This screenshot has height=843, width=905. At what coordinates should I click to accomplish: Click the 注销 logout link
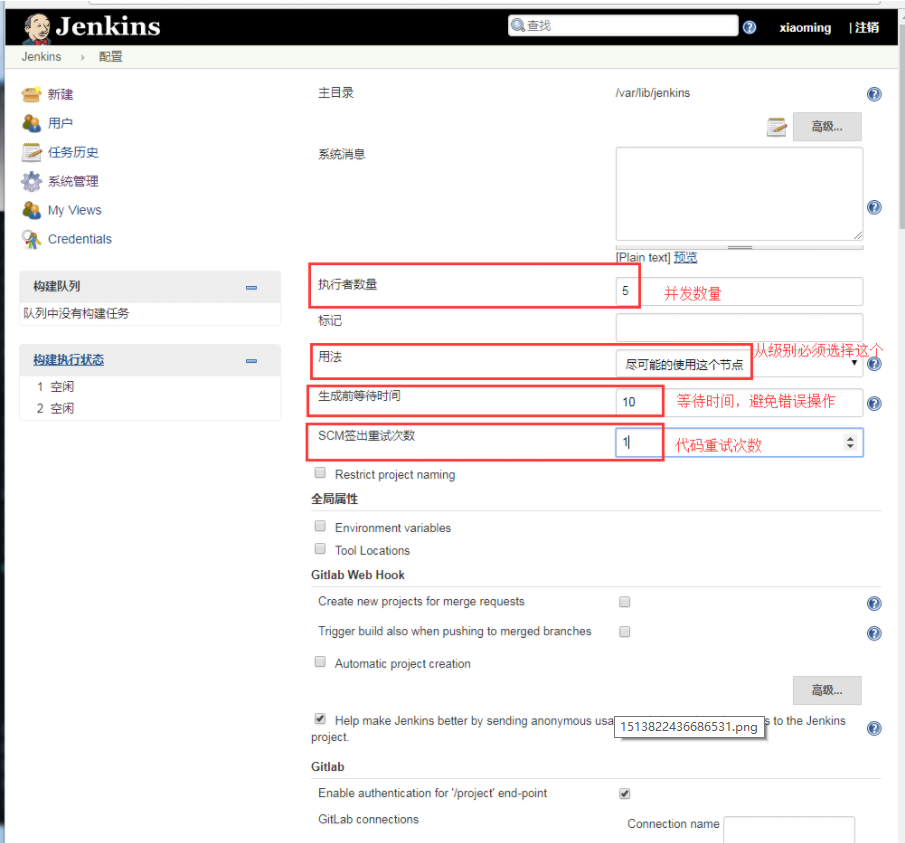867,28
